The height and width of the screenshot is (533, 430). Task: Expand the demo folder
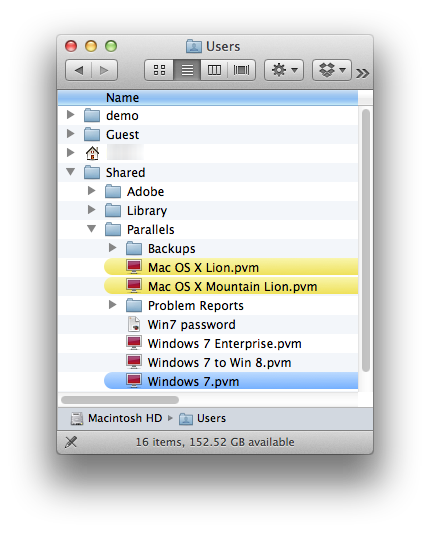click(70, 115)
